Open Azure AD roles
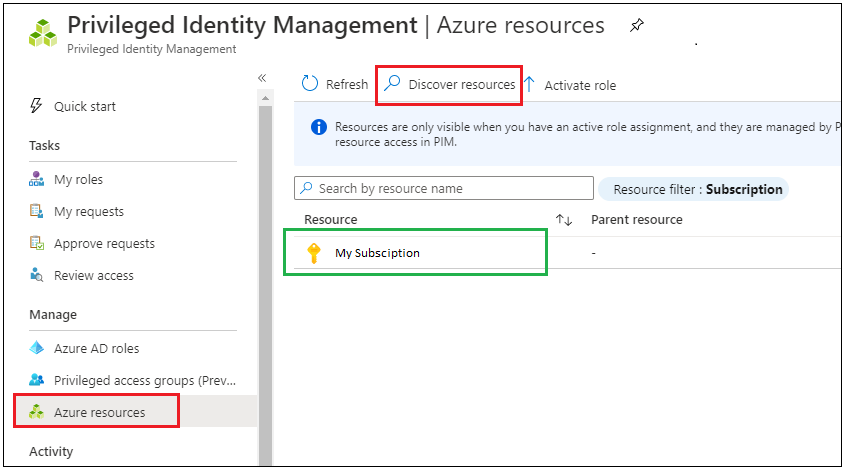This screenshot has height=470, width=845. [x=96, y=349]
